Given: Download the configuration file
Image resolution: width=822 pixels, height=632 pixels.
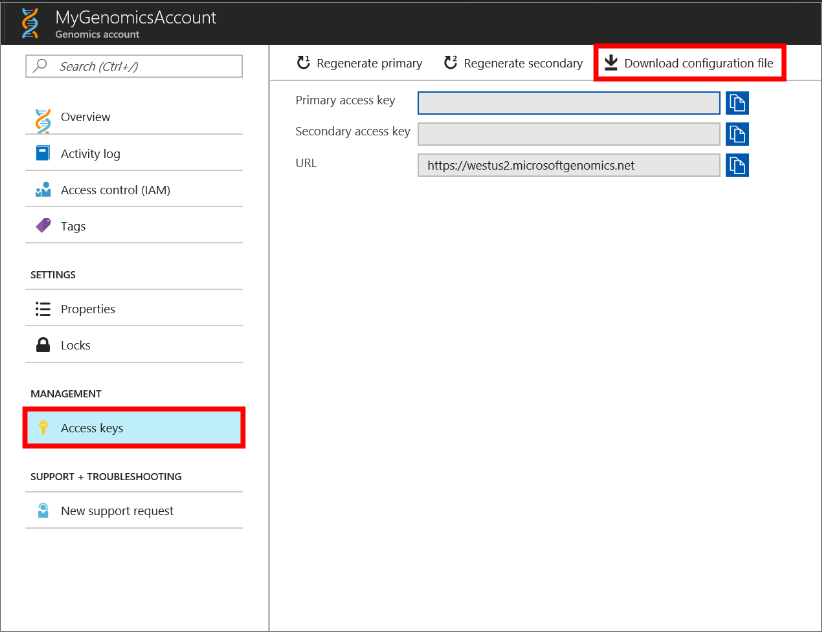Looking at the screenshot, I should [688, 62].
